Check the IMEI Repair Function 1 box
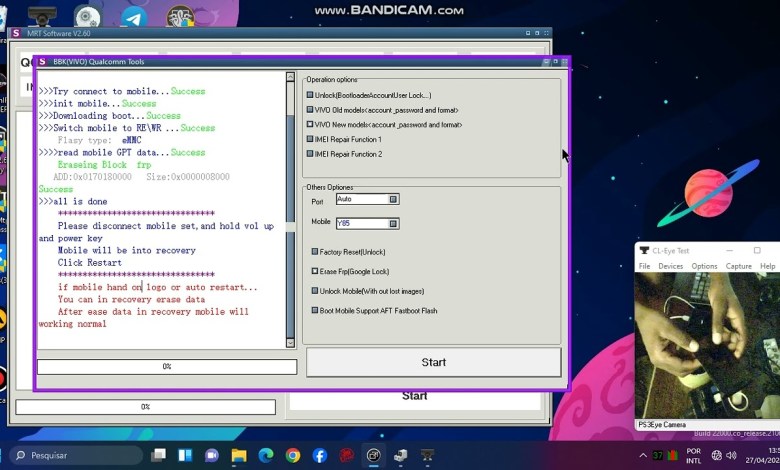Image resolution: width=780 pixels, height=470 pixels. point(311,140)
